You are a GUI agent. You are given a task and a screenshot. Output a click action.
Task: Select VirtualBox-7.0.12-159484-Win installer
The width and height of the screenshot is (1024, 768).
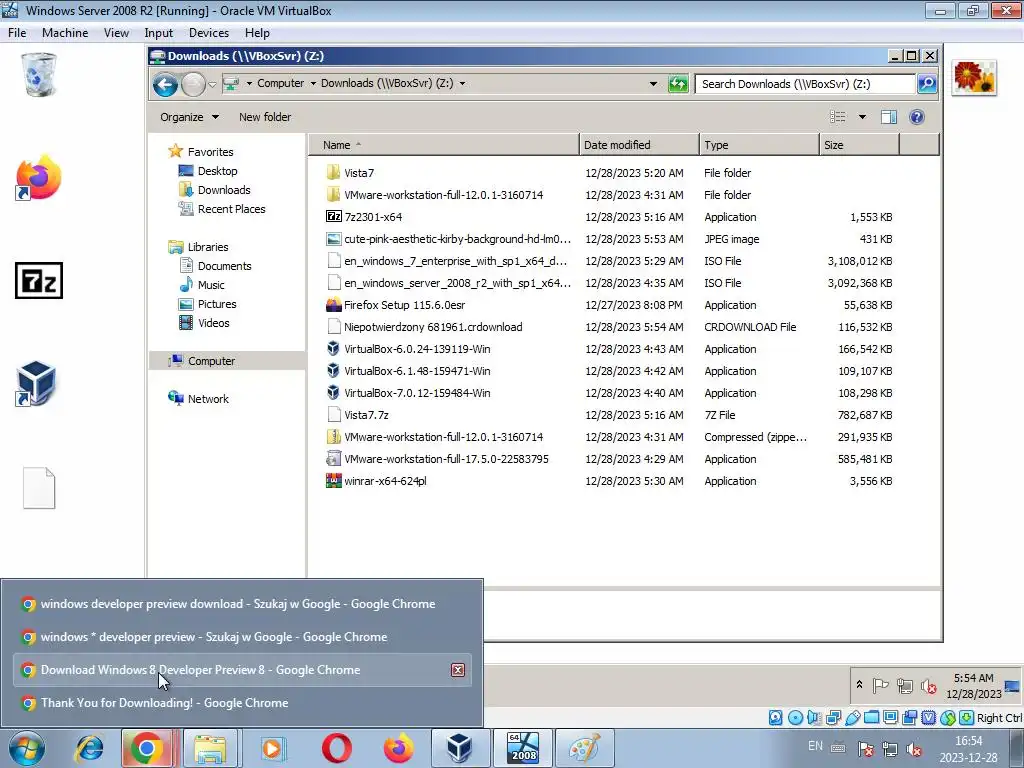(417, 393)
